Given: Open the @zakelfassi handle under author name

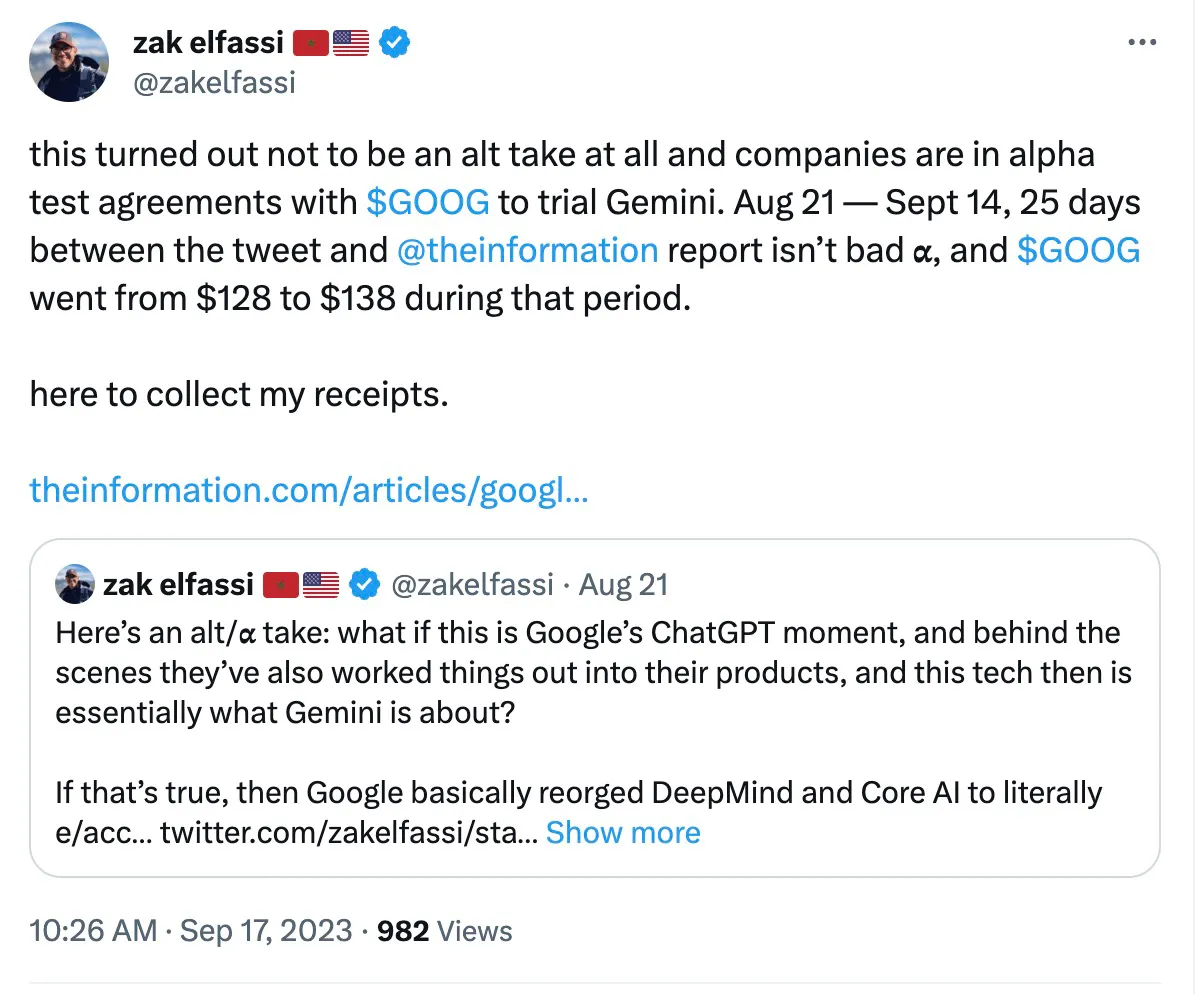Looking at the screenshot, I should tap(214, 82).
